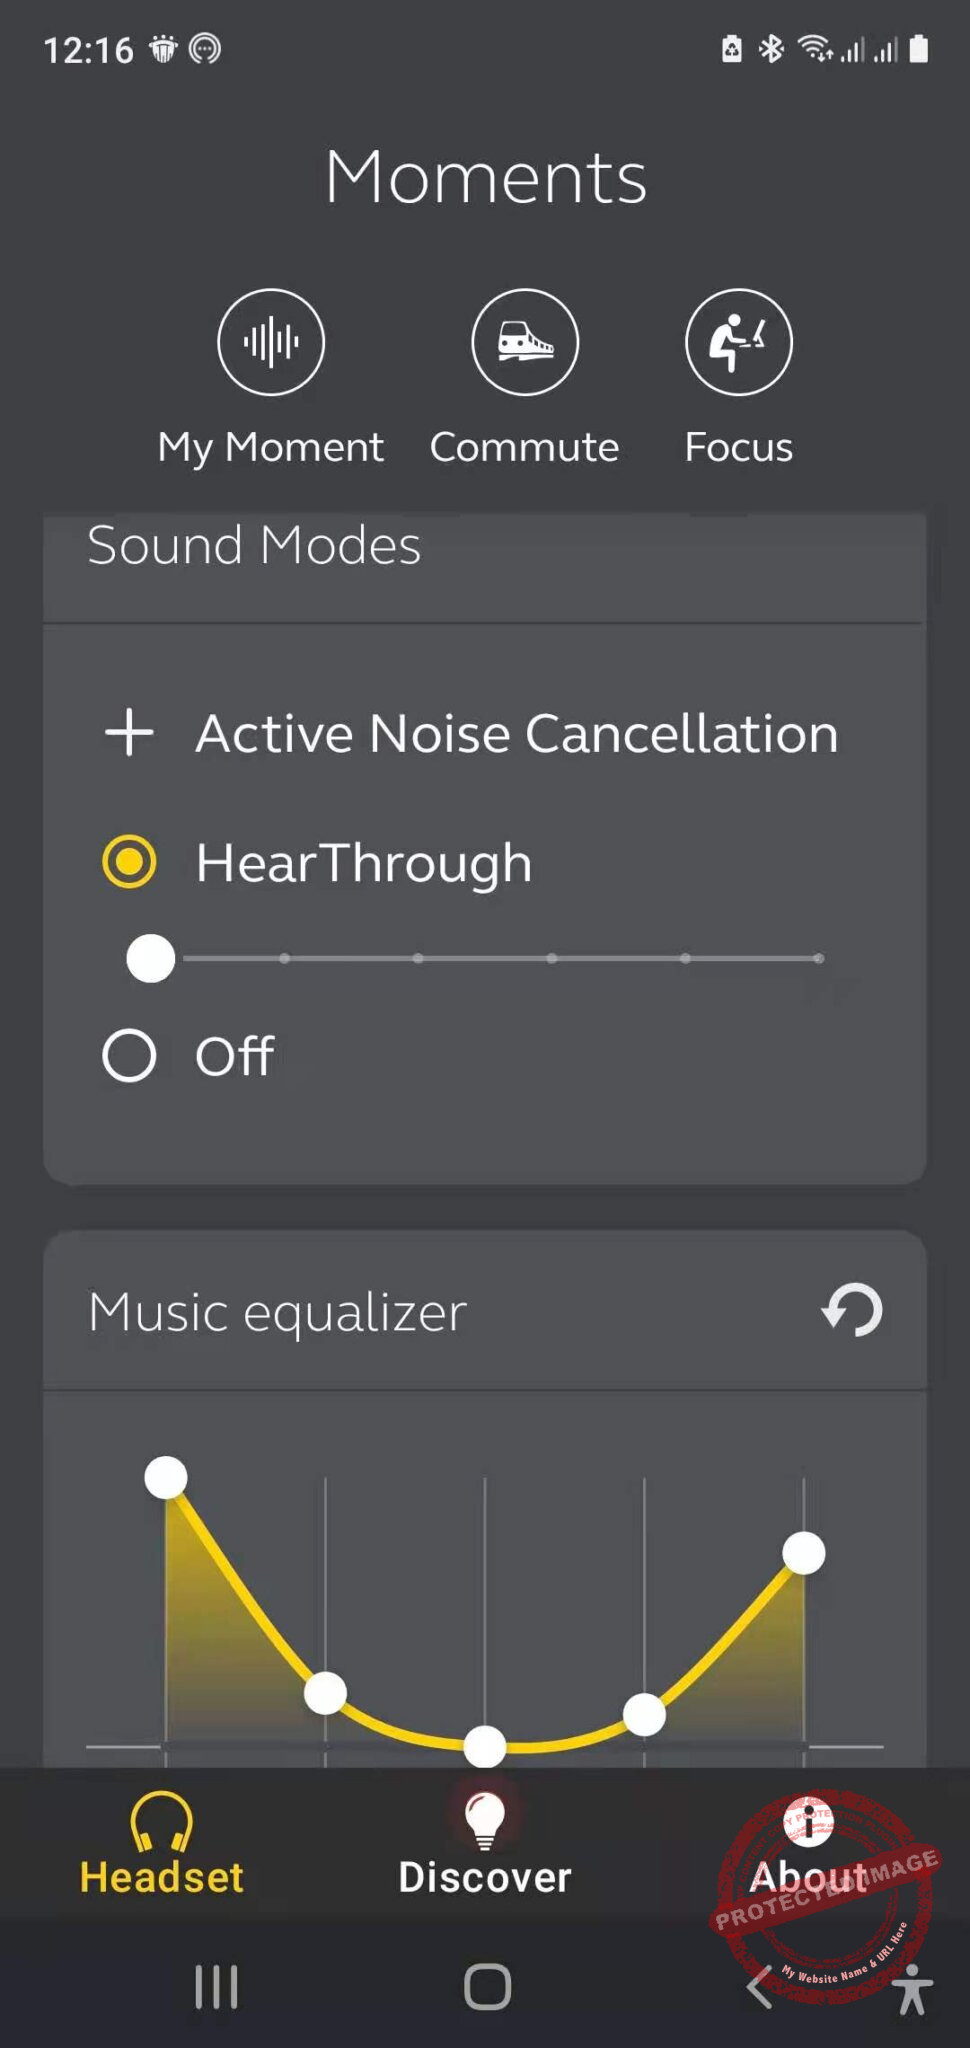Deselect HearThrough by choosing Off
The image size is (970, 2048).
click(x=129, y=1053)
